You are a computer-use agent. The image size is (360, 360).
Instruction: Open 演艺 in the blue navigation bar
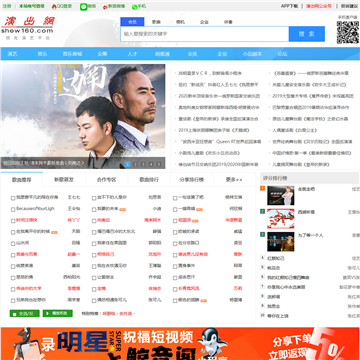(x=13, y=54)
